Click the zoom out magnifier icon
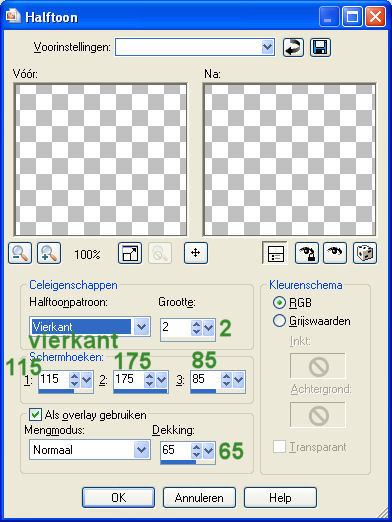 pyautogui.click(x=20, y=253)
